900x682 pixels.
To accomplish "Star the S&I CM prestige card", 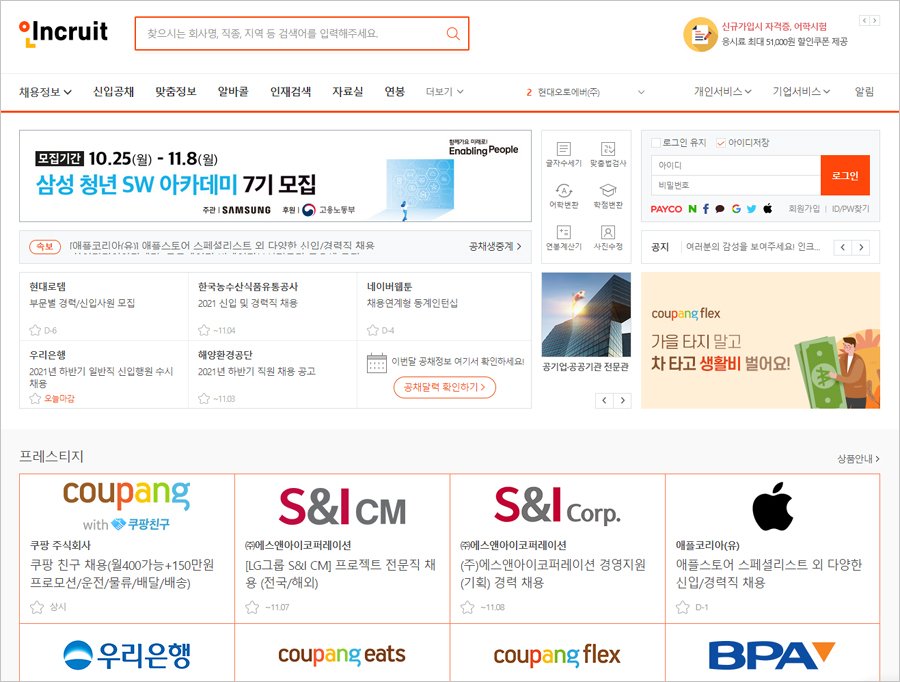I will pyautogui.click(x=252, y=607).
